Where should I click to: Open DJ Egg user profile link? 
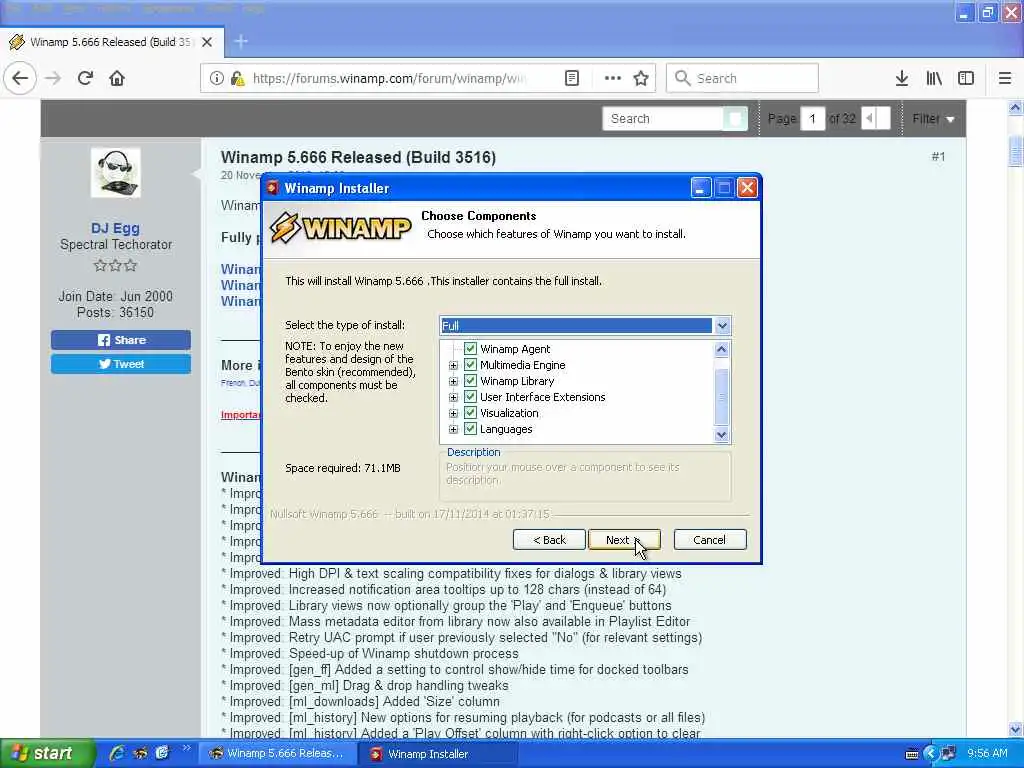(116, 228)
